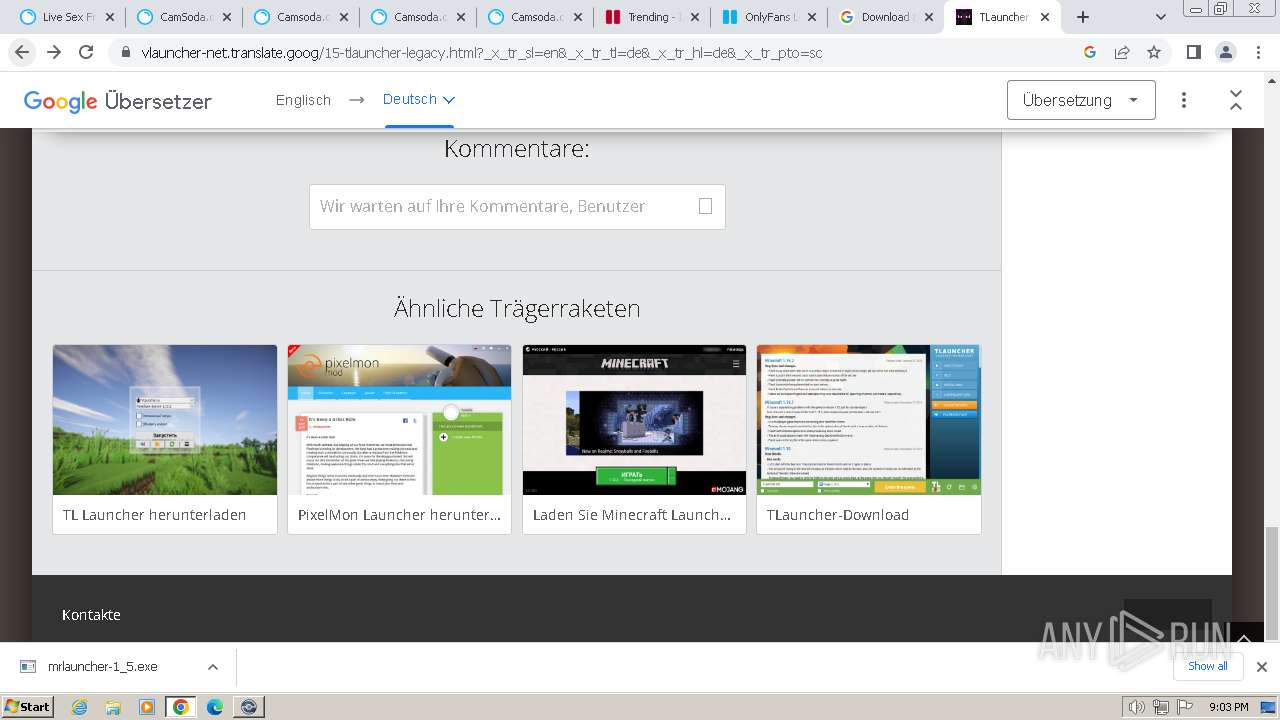Close the Trending tab

tap(694, 17)
